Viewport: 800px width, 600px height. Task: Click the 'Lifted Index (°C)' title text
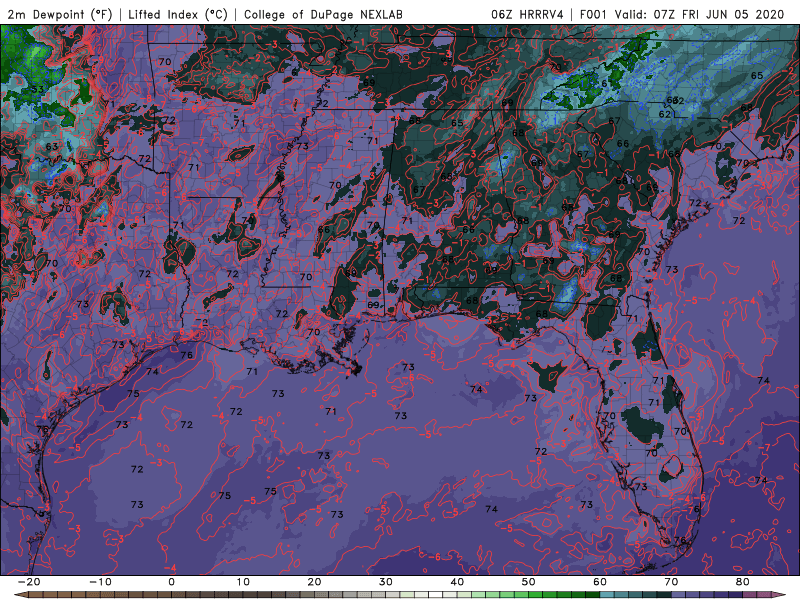[178, 15]
